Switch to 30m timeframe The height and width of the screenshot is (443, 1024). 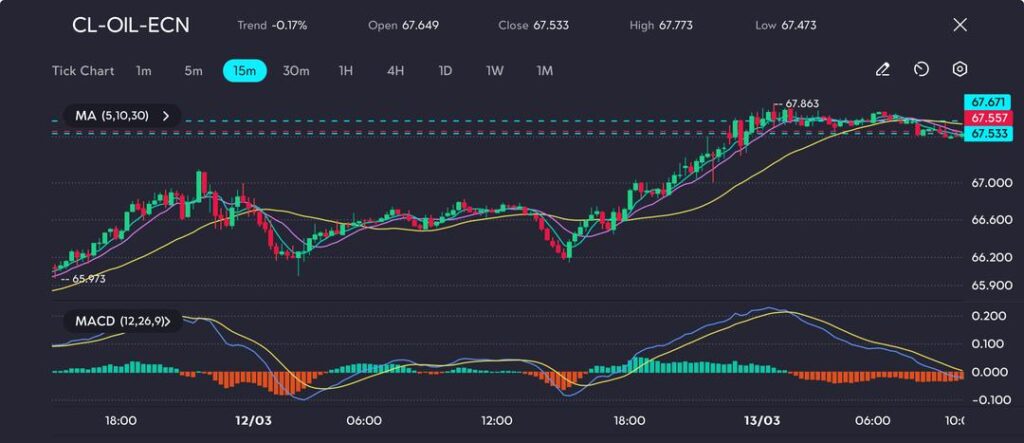coord(296,71)
